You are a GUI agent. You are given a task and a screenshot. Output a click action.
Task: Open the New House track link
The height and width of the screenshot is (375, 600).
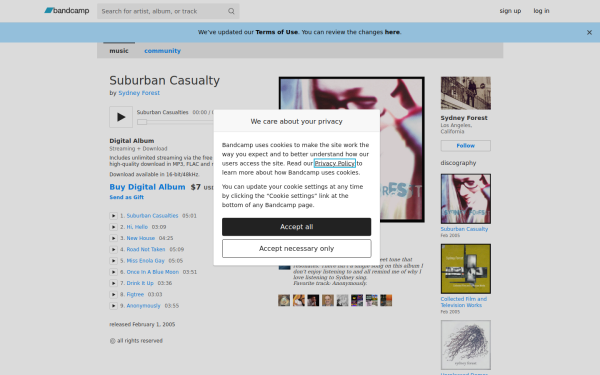pyautogui.click(x=141, y=238)
